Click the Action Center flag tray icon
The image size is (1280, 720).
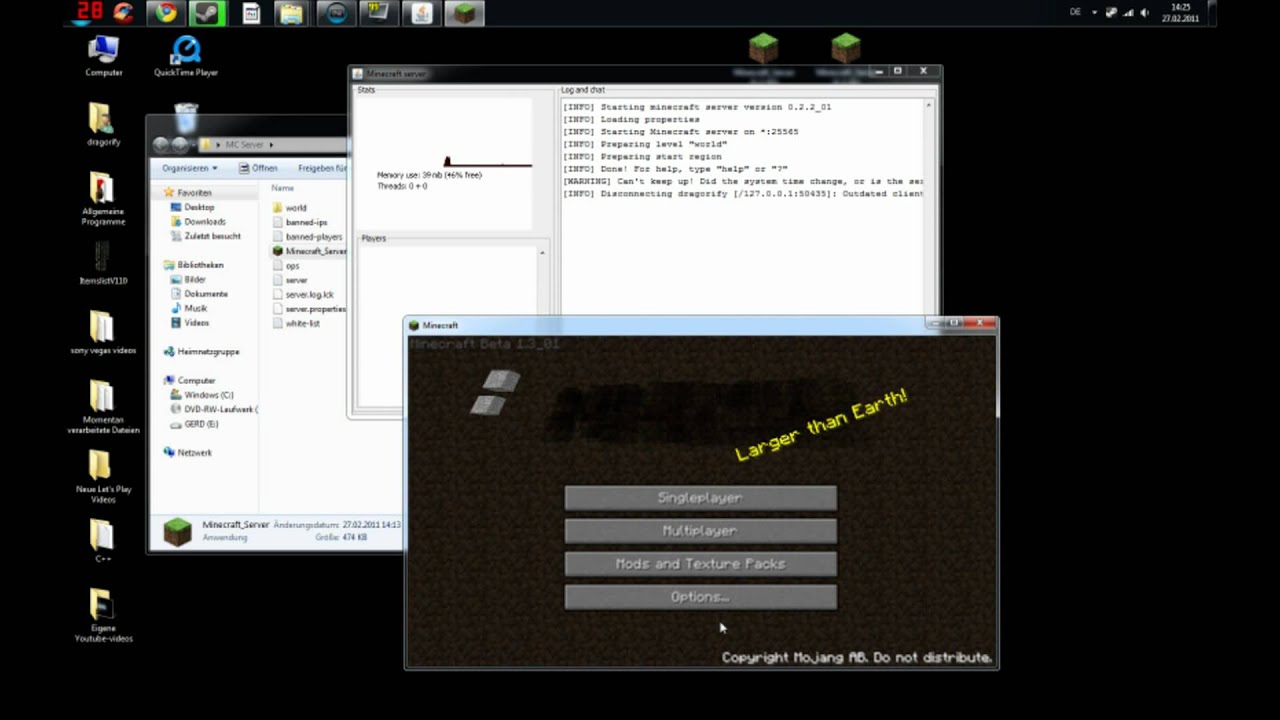coord(1110,13)
